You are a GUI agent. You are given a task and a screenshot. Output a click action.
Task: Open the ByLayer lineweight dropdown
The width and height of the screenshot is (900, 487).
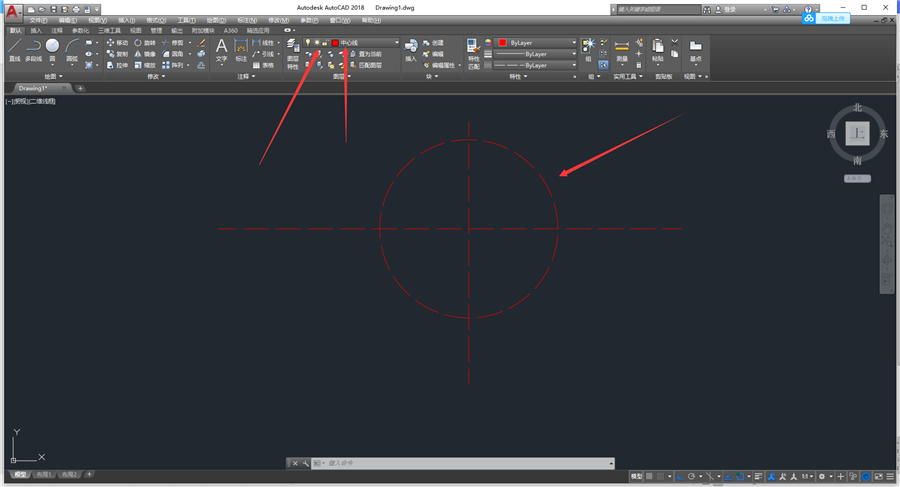point(535,54)
